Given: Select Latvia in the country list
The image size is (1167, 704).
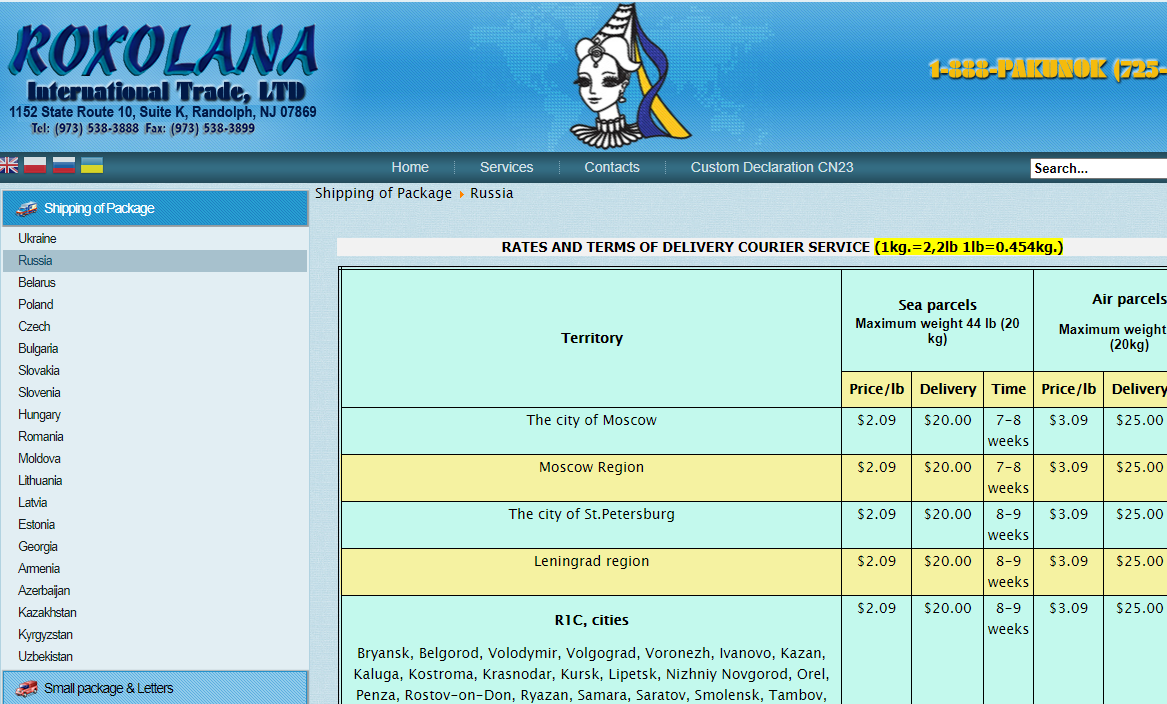Looking at the screenshot, I should (x=33, y=502).
